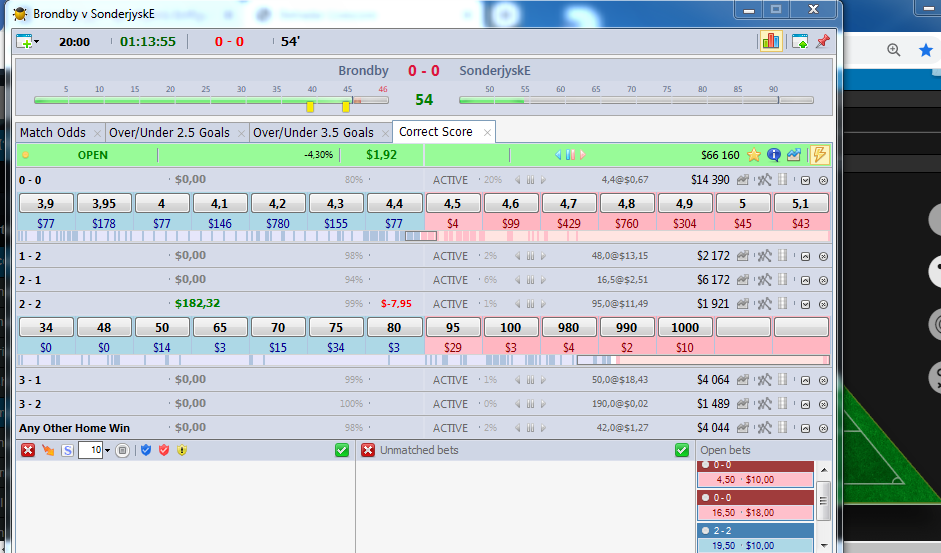
Task: Expand the 2 - 1 price row
Action: click(805, 280)
